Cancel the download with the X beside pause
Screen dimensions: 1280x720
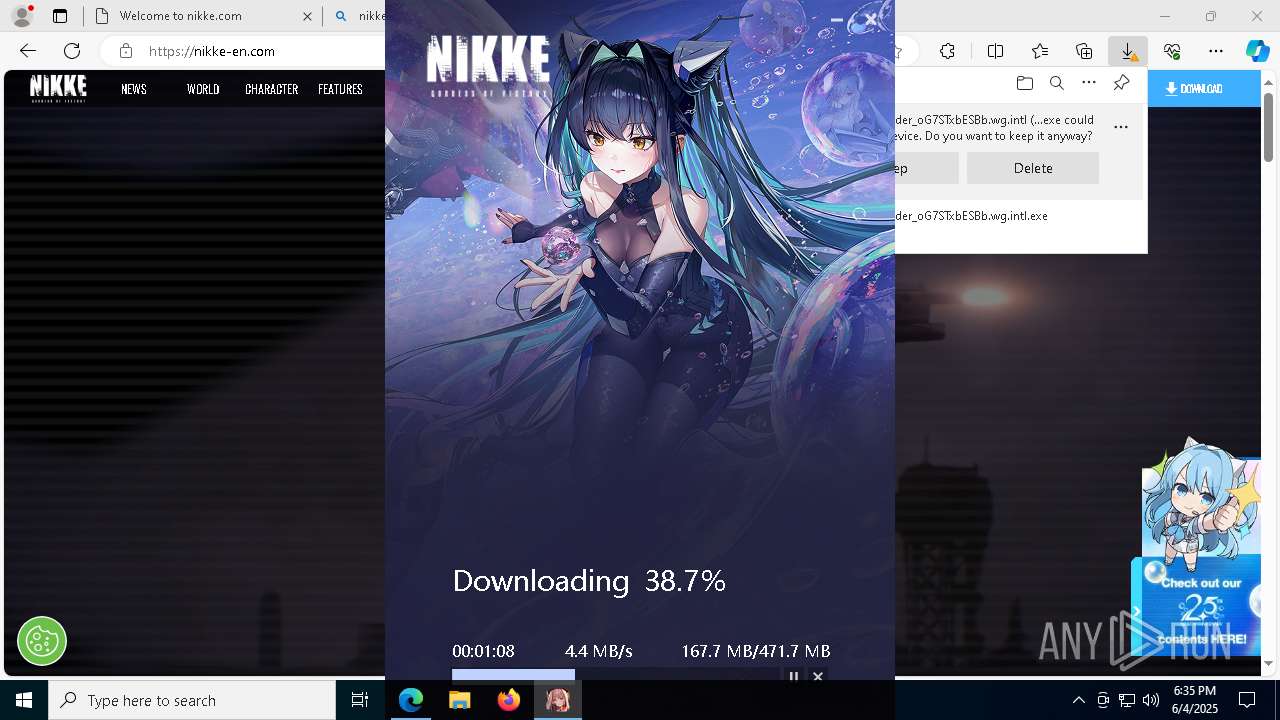coord(818,676)
